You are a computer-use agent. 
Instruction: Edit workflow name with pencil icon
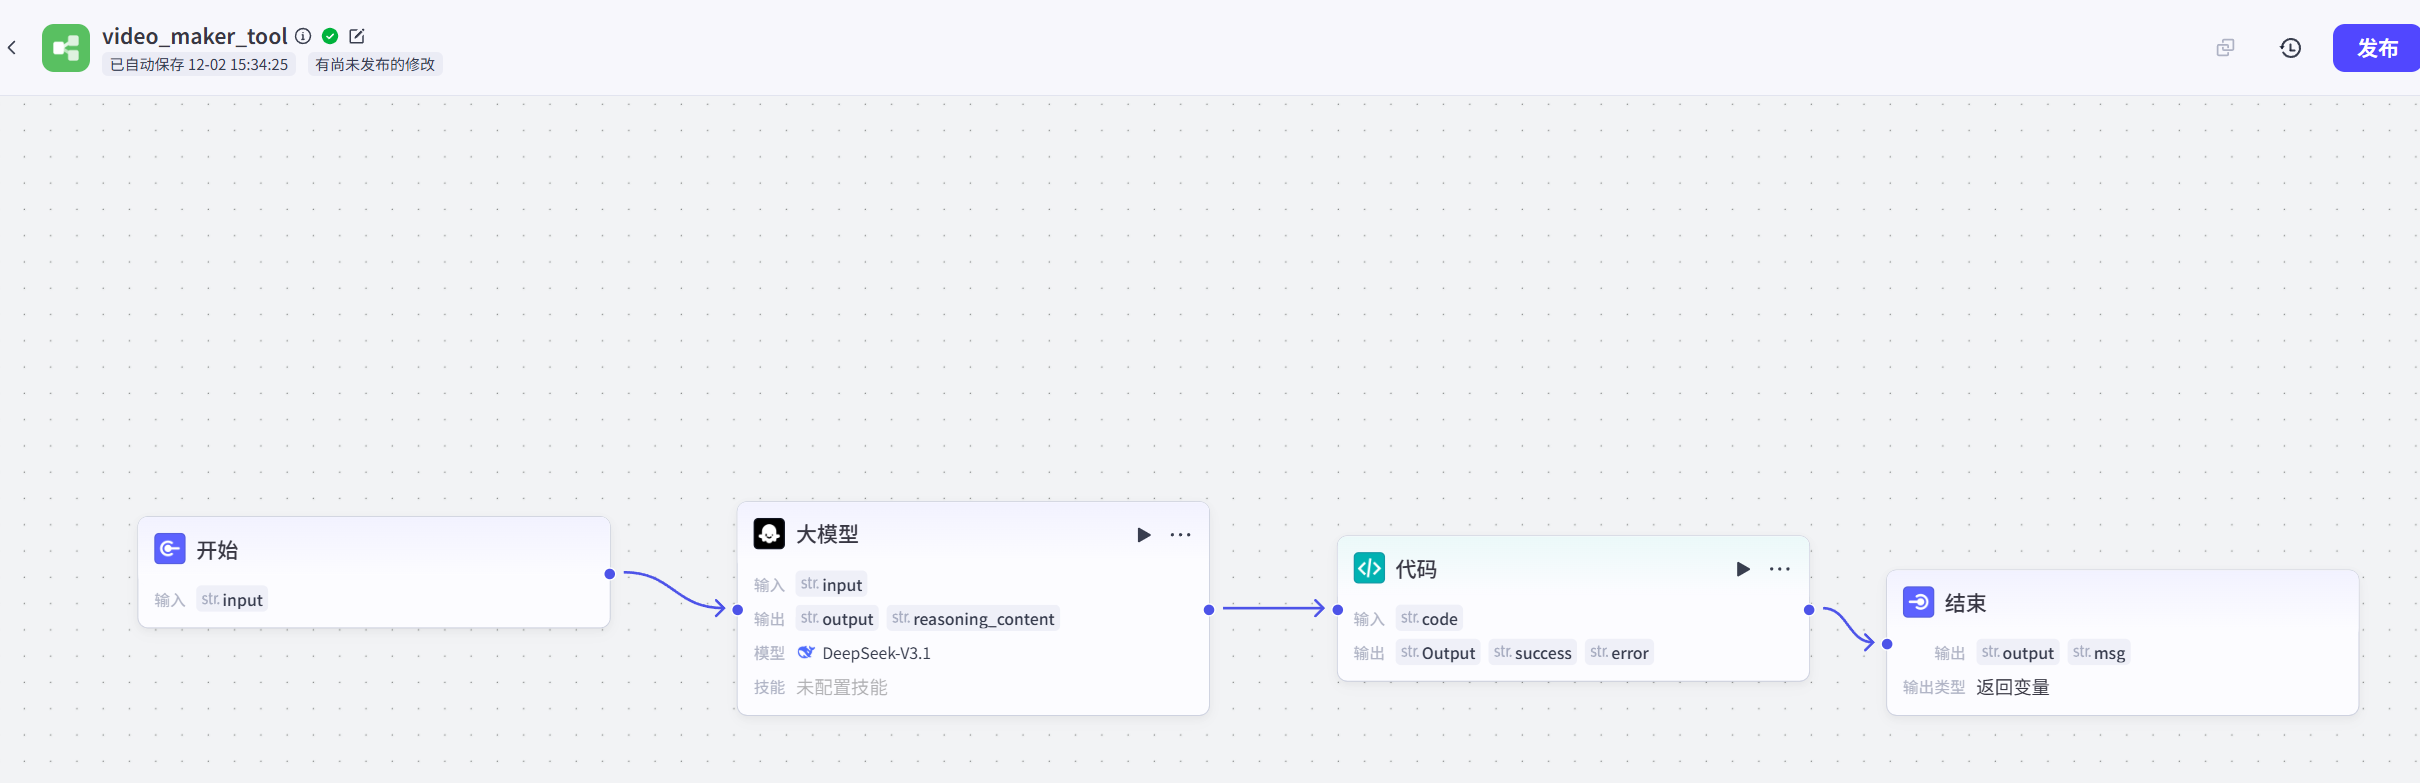(357, 36)
